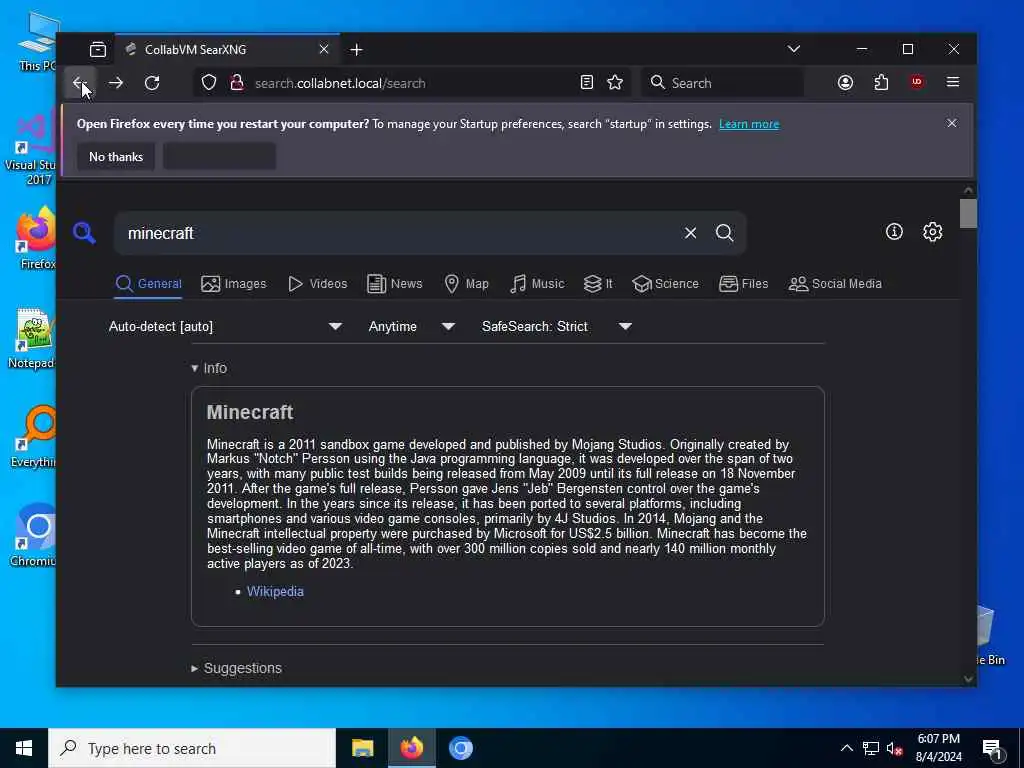Open the taskbar clock and date
The width and height of the screenshot is (1024, 768).
click(938, 748)
